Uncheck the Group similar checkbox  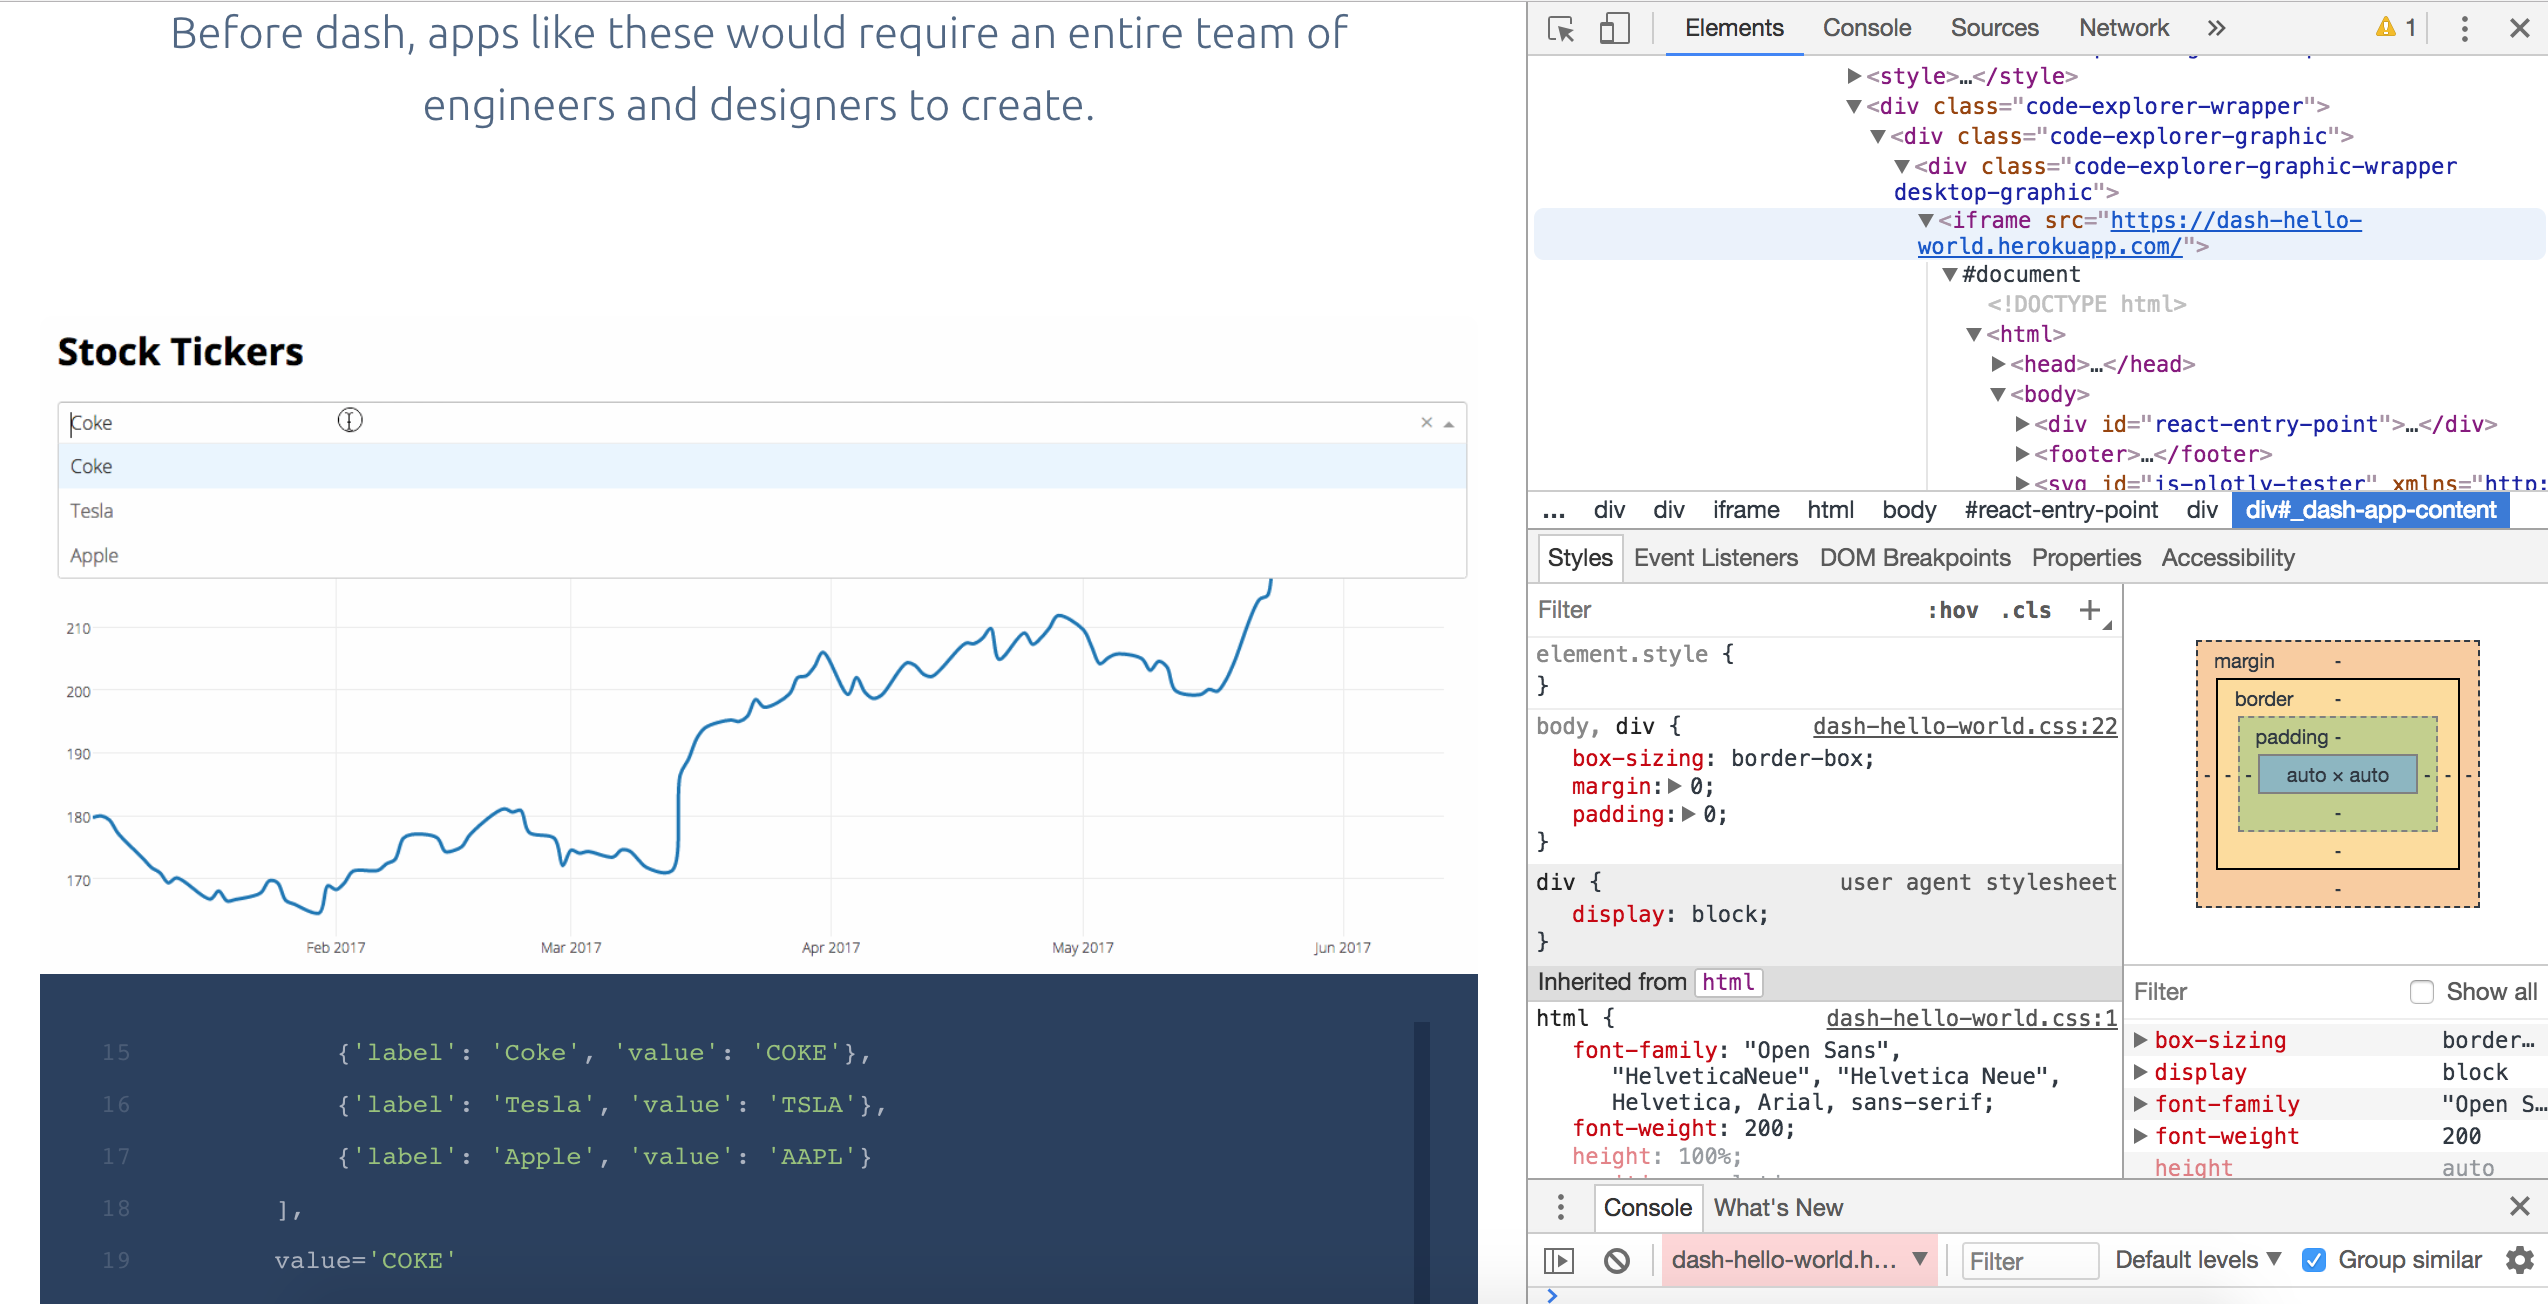tap(2313, 1260)
